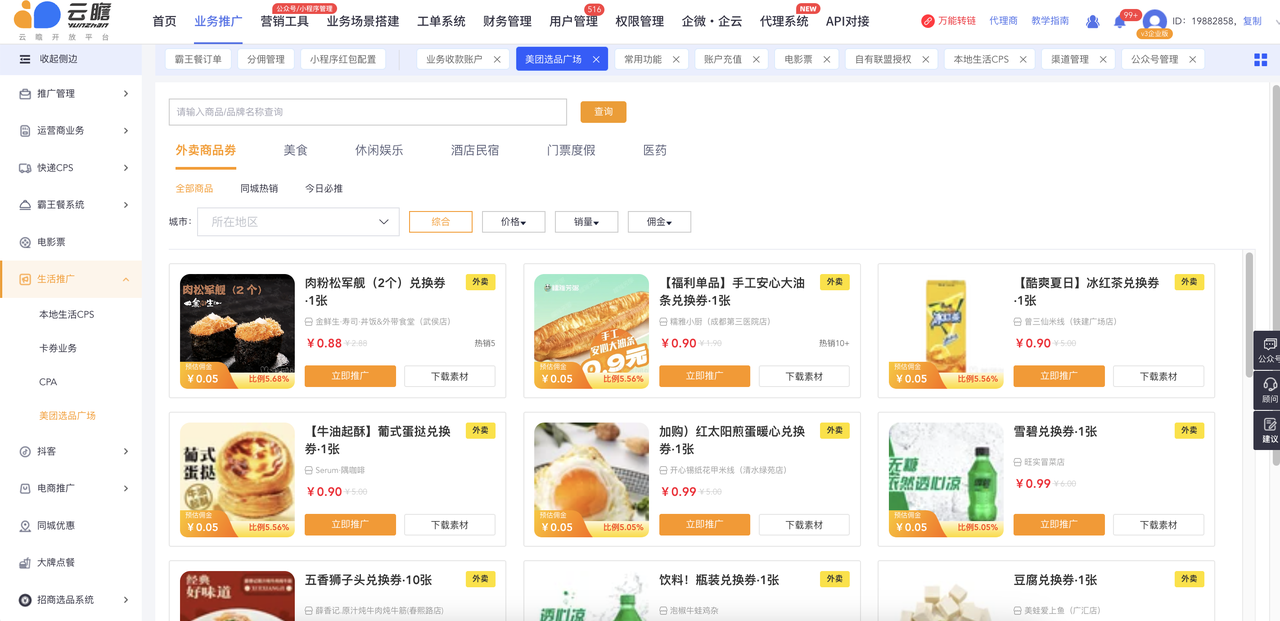Close the 业务收款账户 tab
The image size is (1280, 621).
(x=497, y=60)
